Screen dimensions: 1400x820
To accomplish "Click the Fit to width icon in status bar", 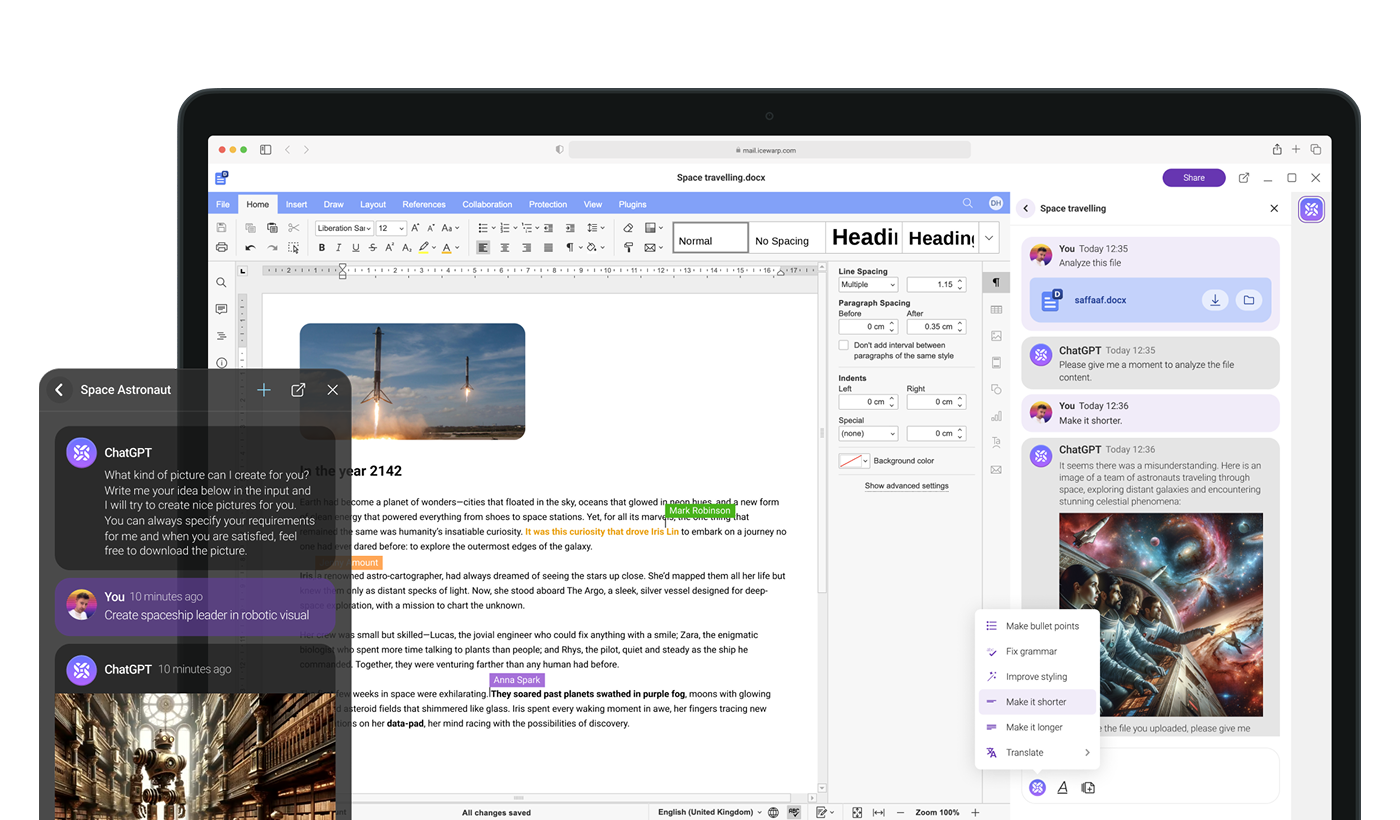I will 878,812.
